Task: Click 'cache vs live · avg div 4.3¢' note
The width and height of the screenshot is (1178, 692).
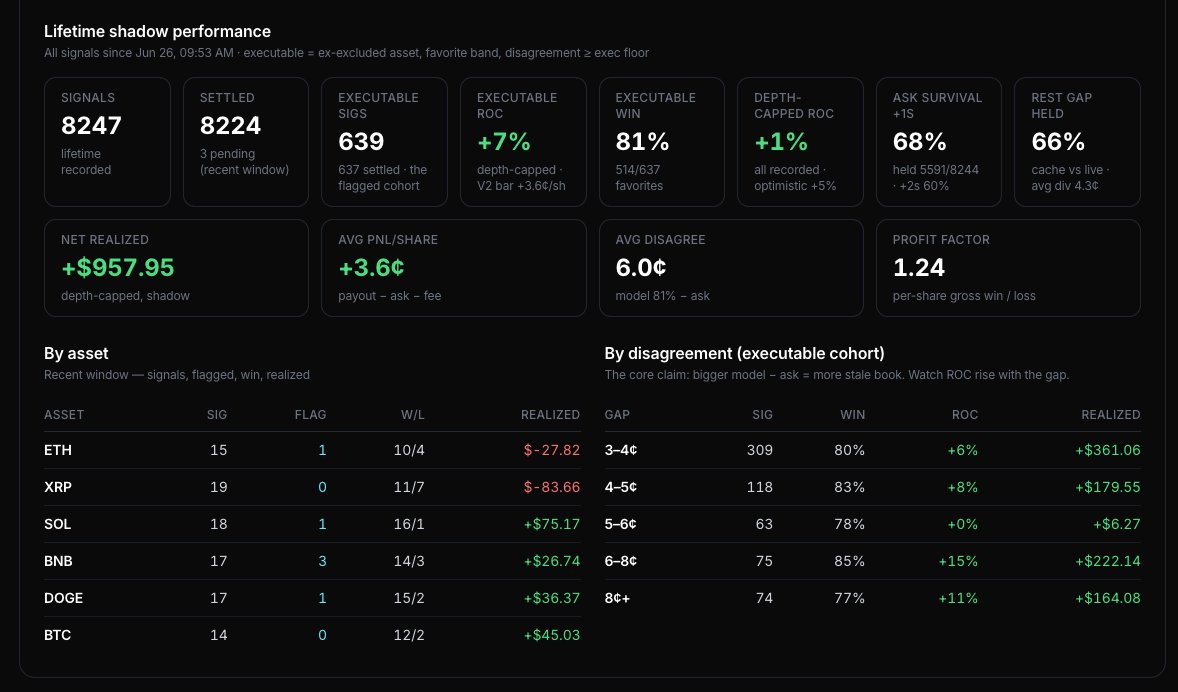Action: pos(1070,178)
